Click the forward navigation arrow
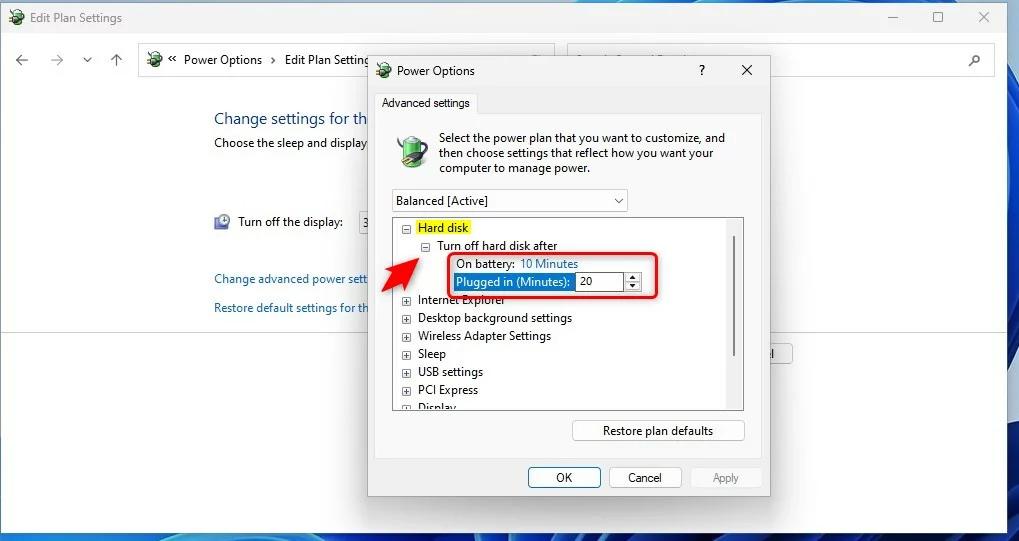The image size is (1019, 541). (x=57, y=60)
